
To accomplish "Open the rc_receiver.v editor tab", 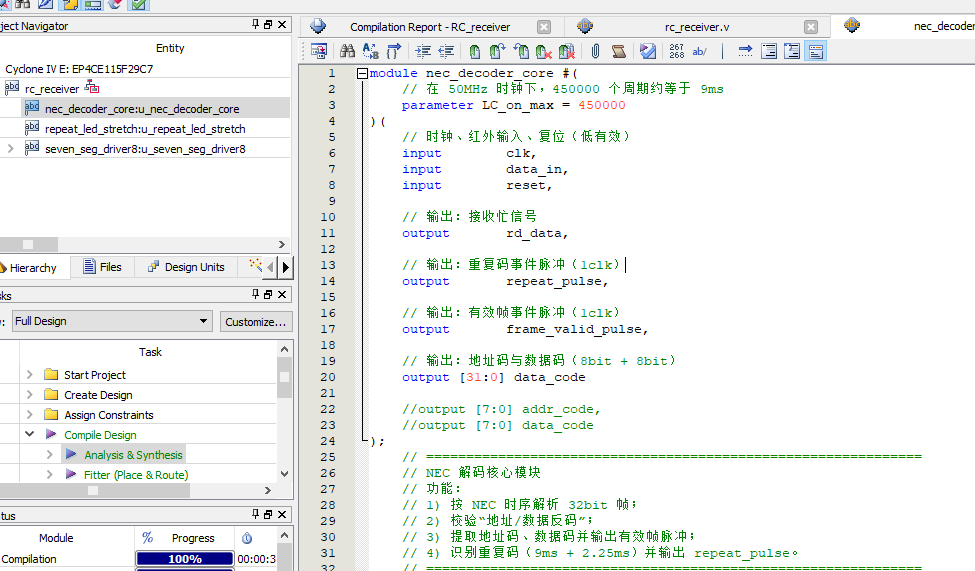I will pyautogui.click(x=697, y=27).
